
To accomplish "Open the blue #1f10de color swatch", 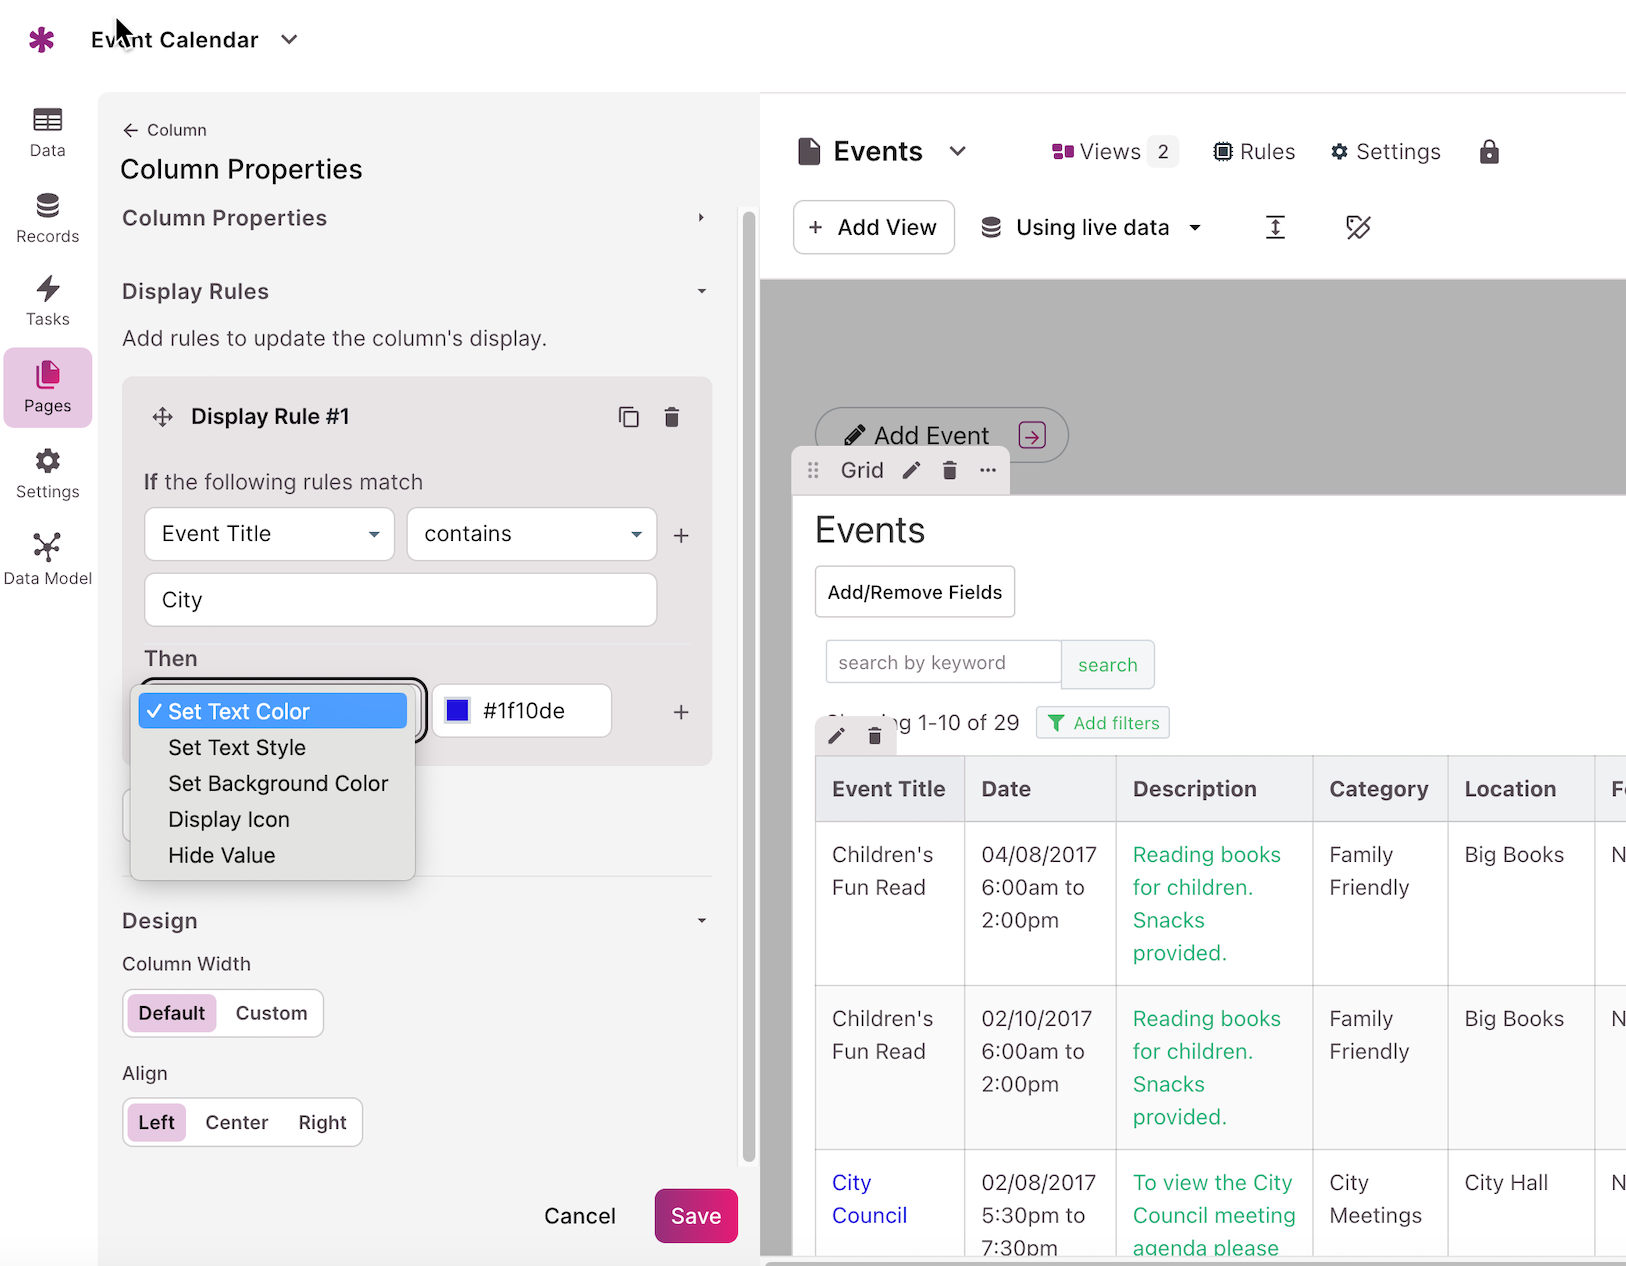I will click(457, 710).
